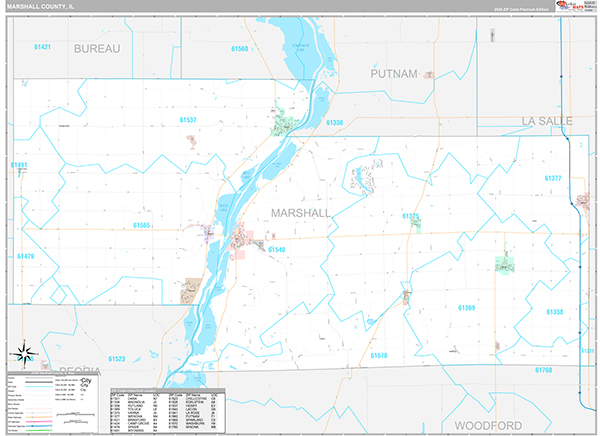Click ZIP code label 61570
The height and width of the screenshot is (436, 600).
tap(379, 356)
